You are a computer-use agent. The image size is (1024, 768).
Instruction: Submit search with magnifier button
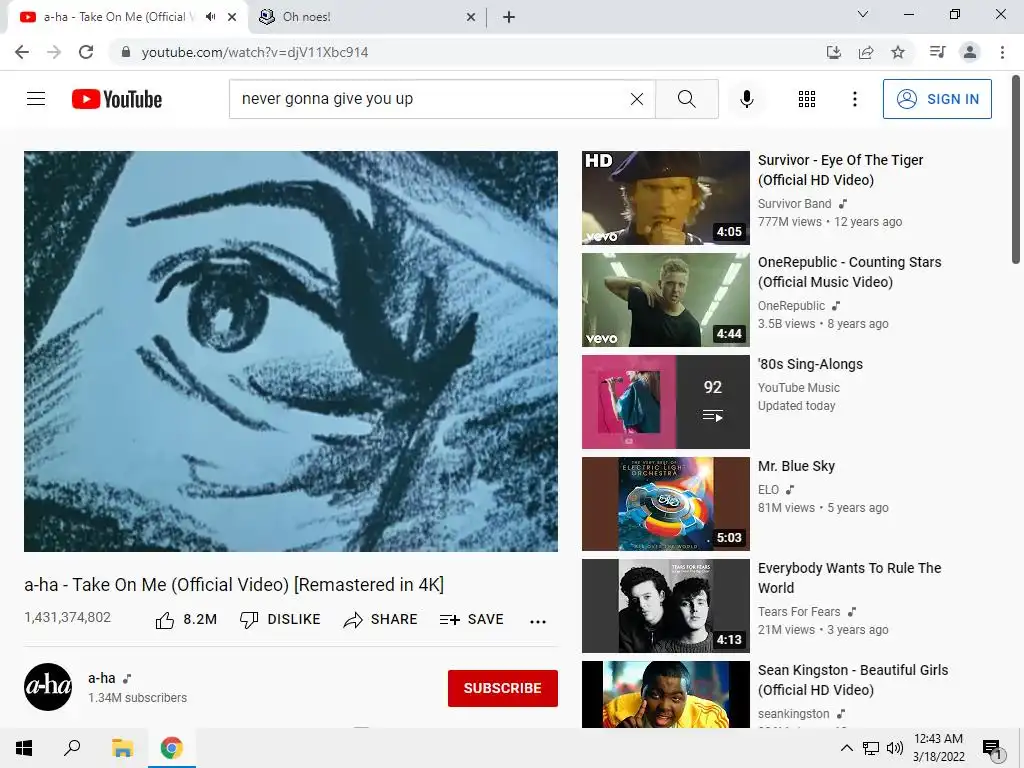[686, 99]
